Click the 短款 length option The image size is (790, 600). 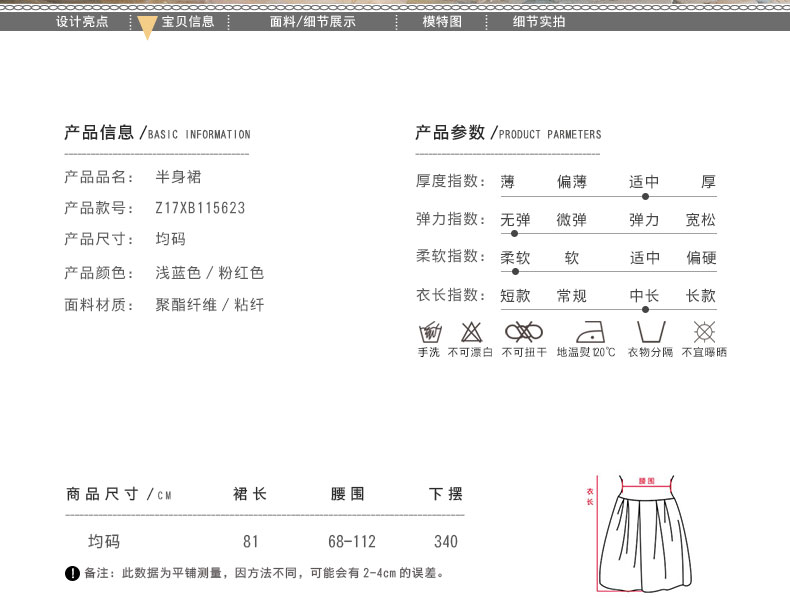[x=515, y=295]
